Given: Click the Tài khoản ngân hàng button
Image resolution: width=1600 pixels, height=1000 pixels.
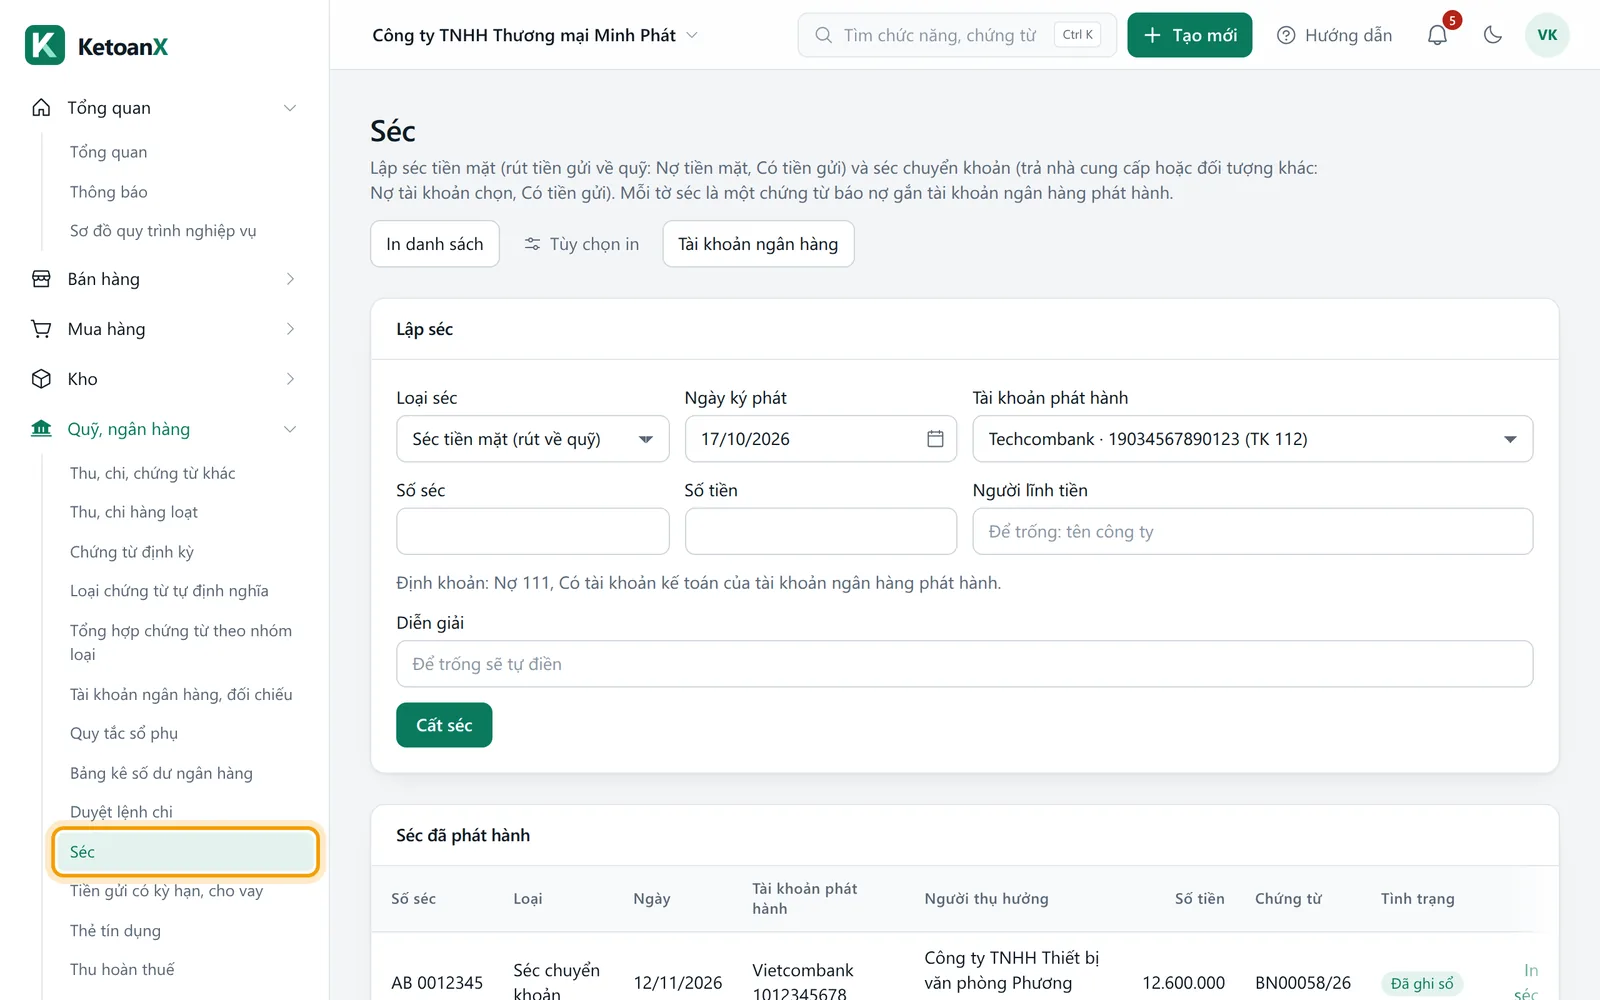Looking at the screenshot, I should coord(758,244).
